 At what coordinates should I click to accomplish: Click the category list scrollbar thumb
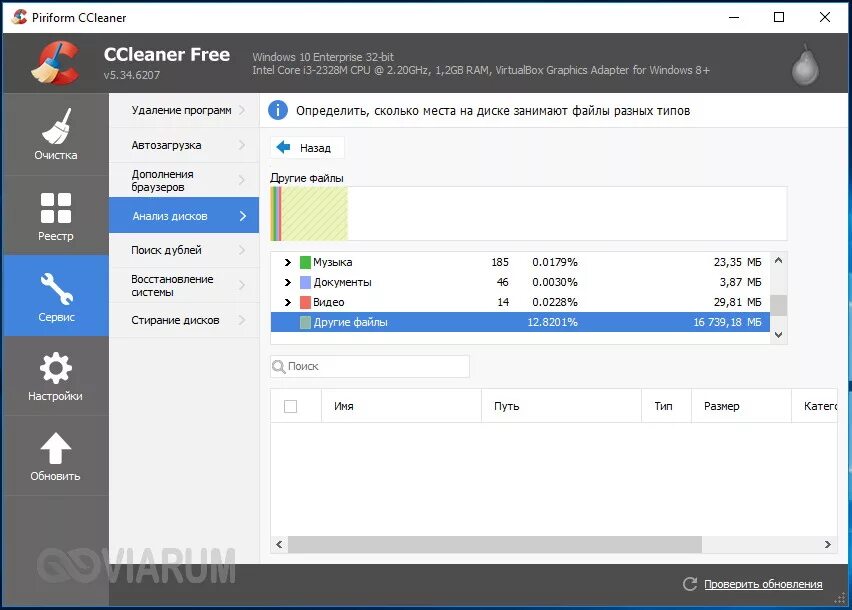[779, 305]
